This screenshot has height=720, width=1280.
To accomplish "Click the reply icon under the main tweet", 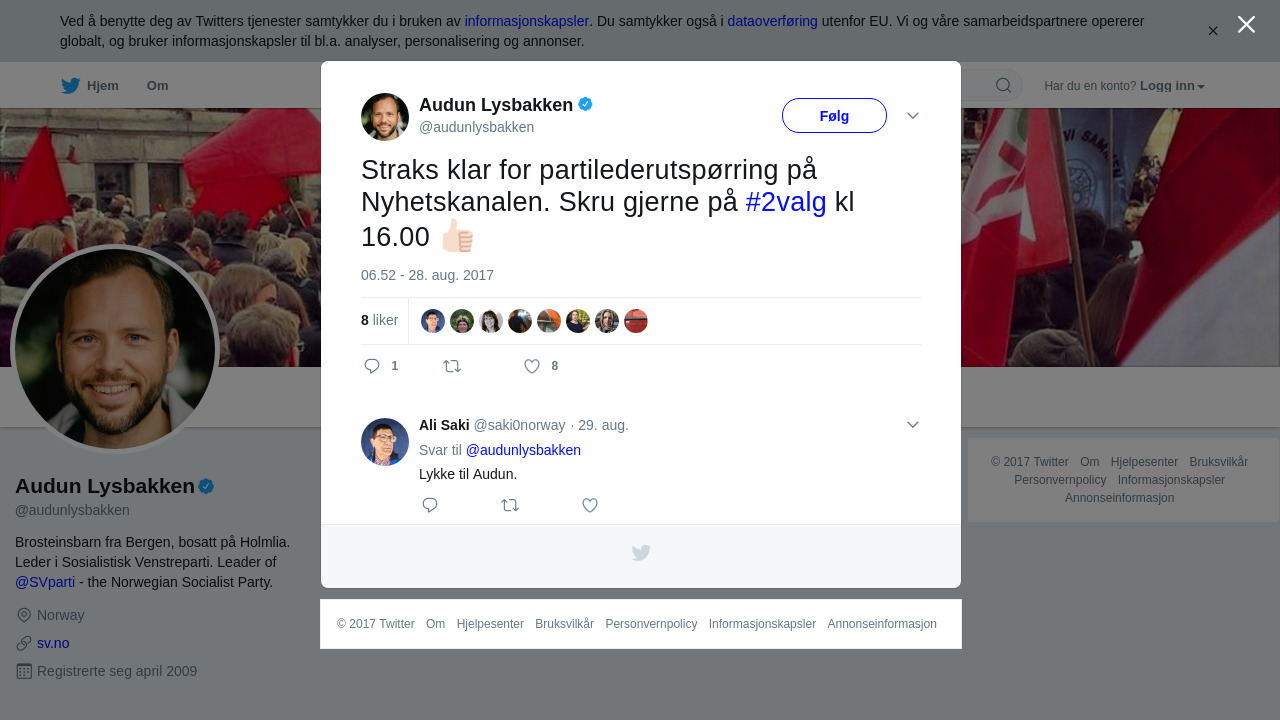I will click(x=372, y=366).
